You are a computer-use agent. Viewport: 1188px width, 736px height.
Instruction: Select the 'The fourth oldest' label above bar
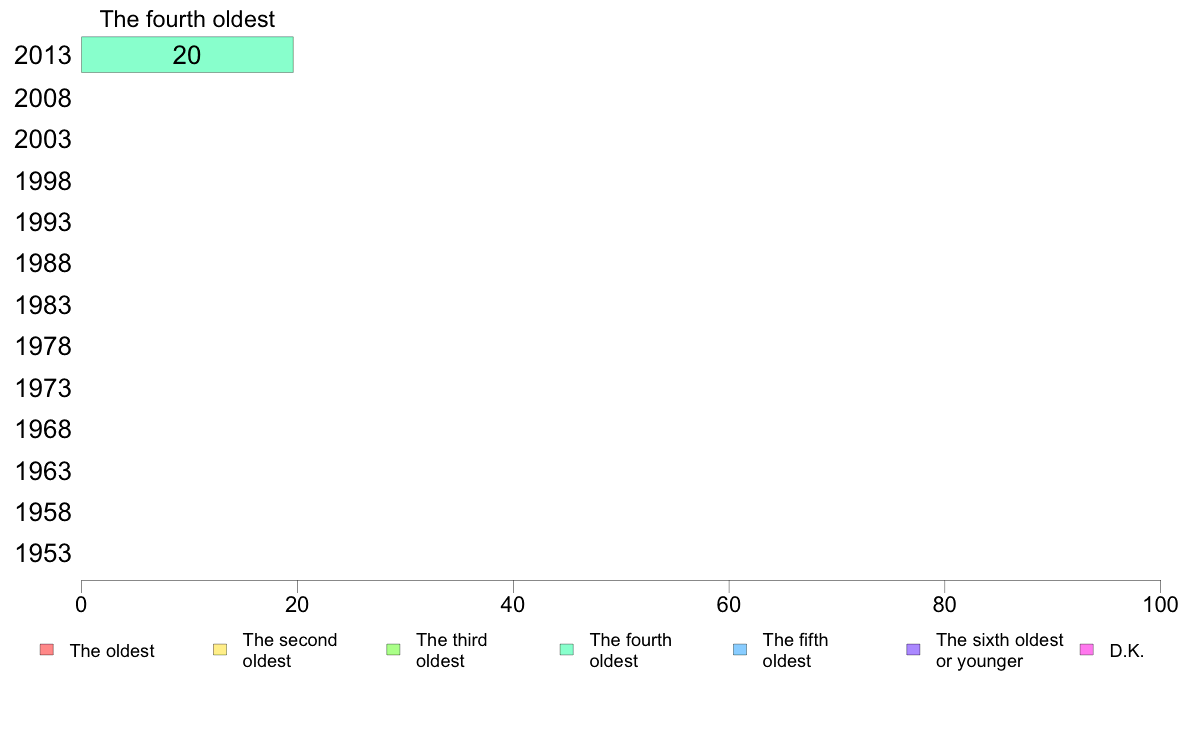(x=187, y=19)
